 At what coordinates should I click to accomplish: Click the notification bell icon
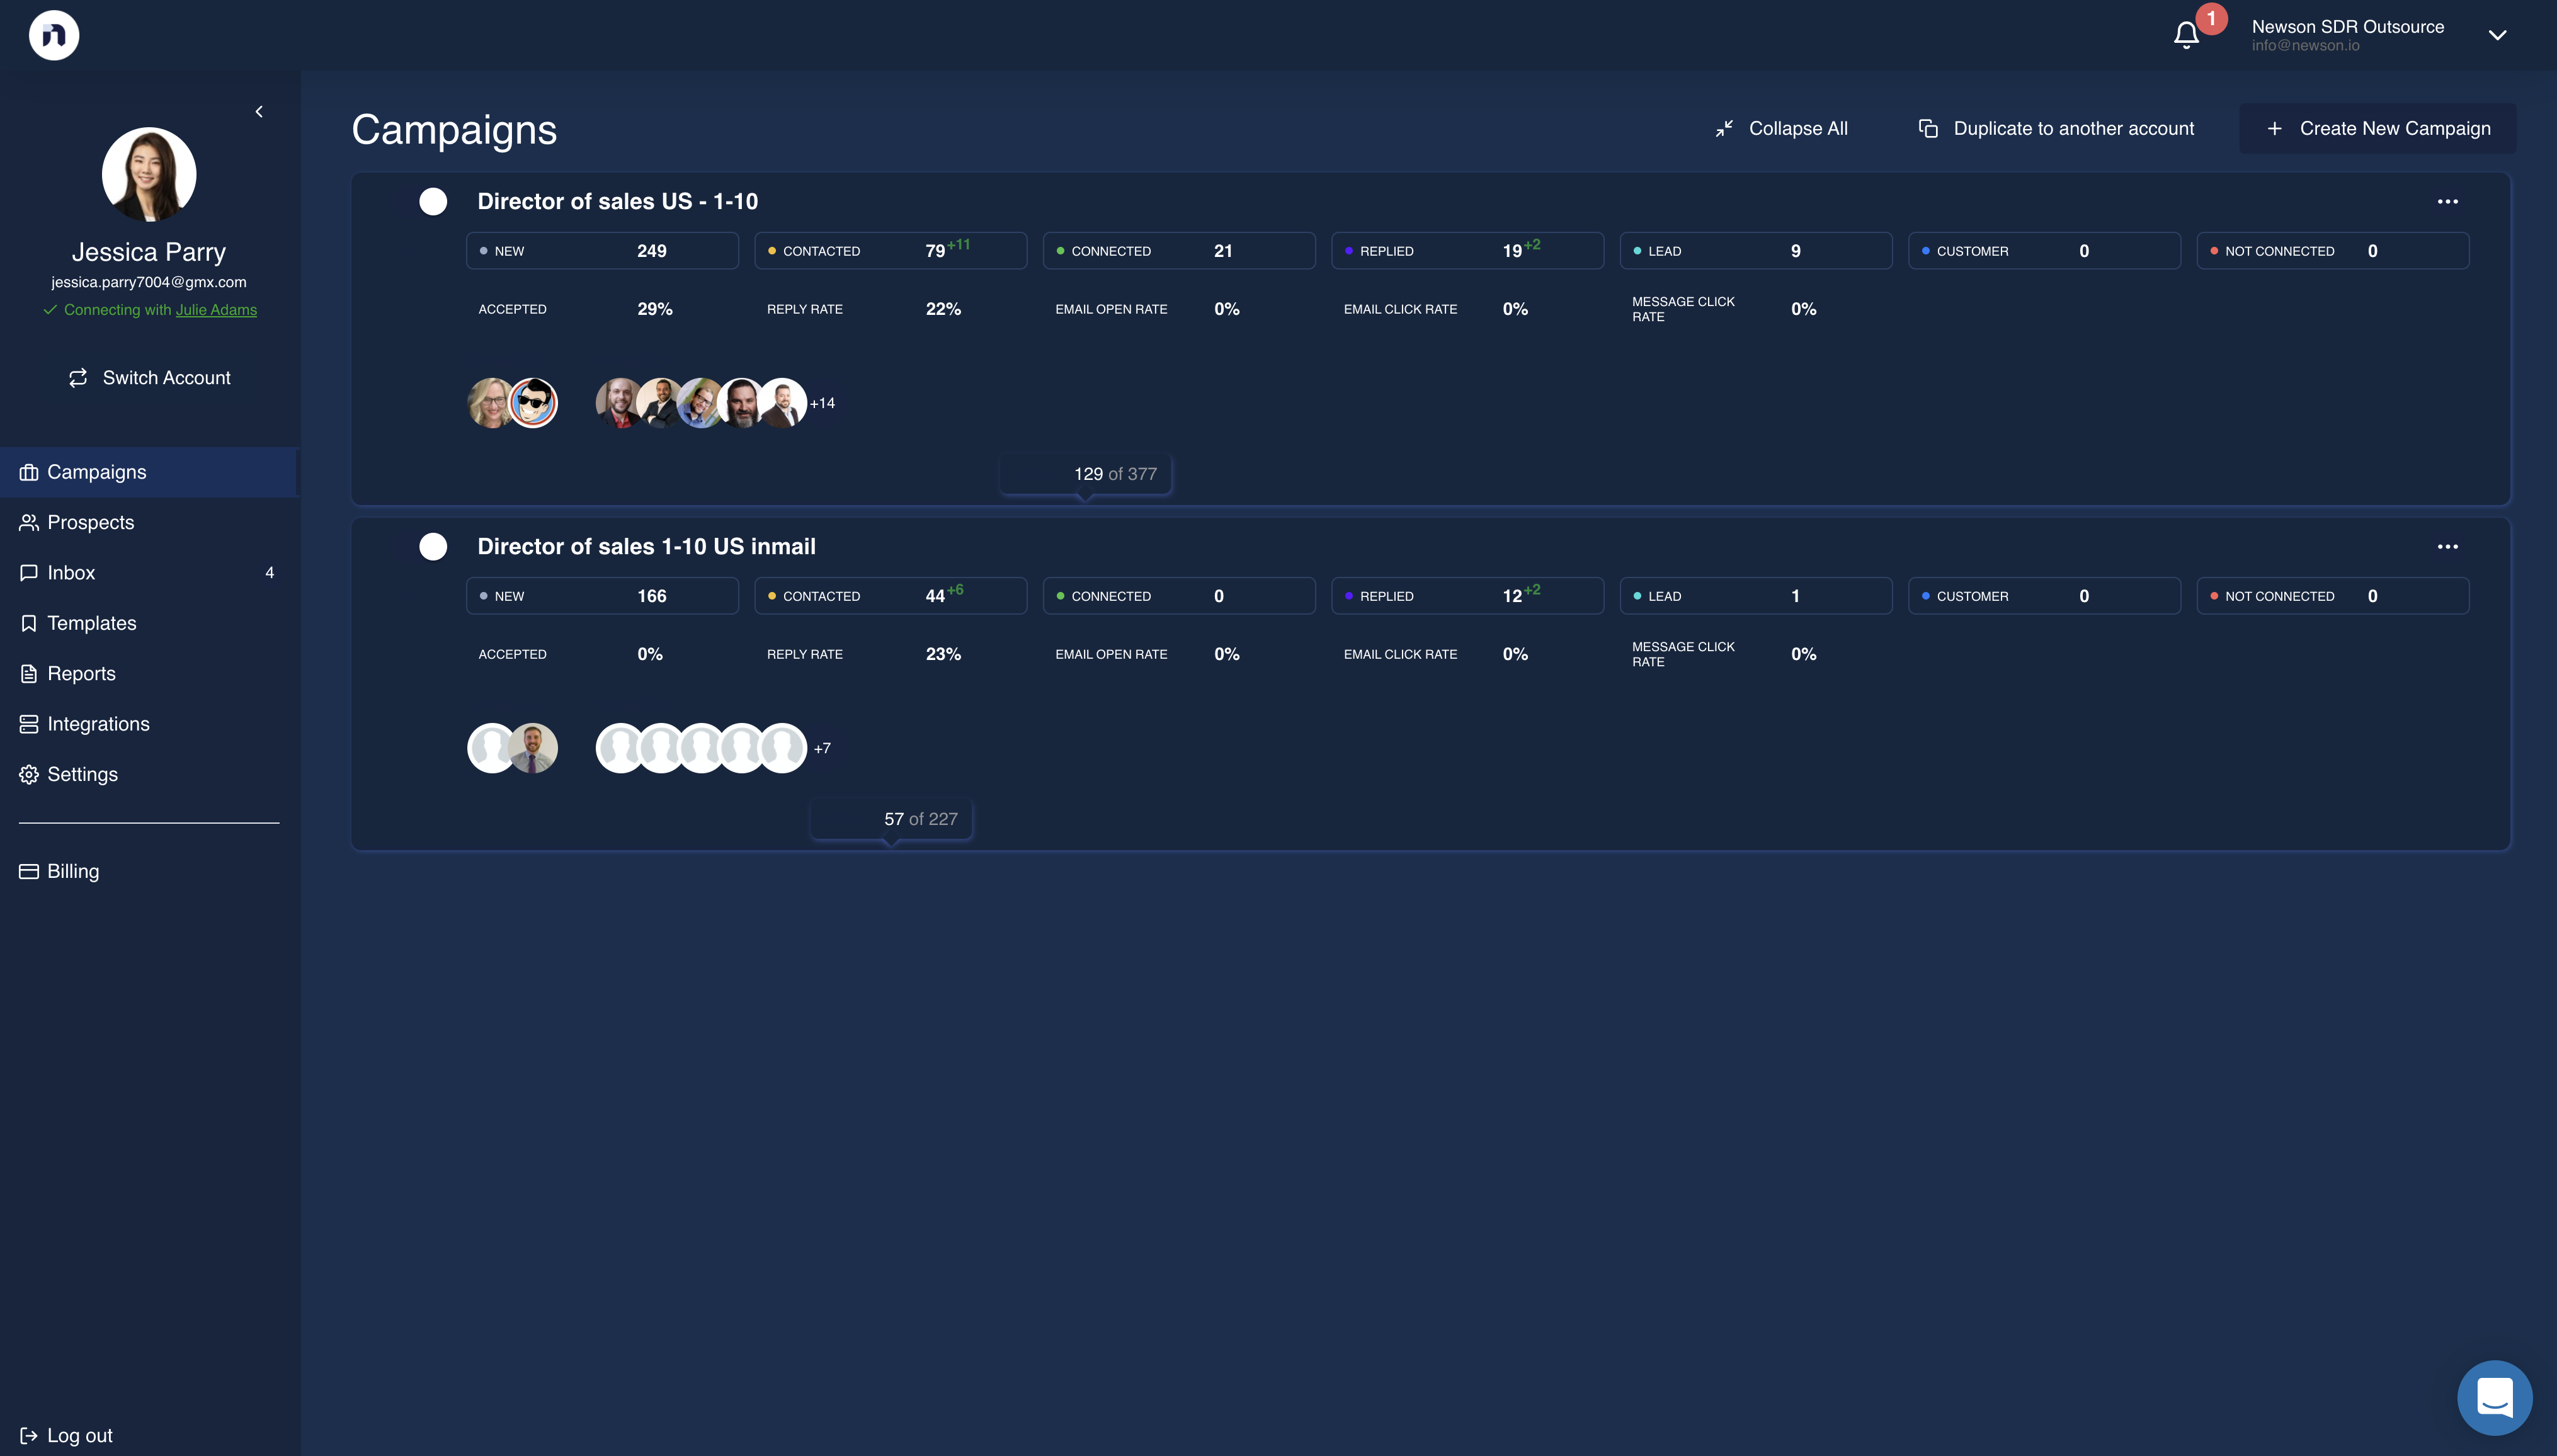click(2186, 35)
